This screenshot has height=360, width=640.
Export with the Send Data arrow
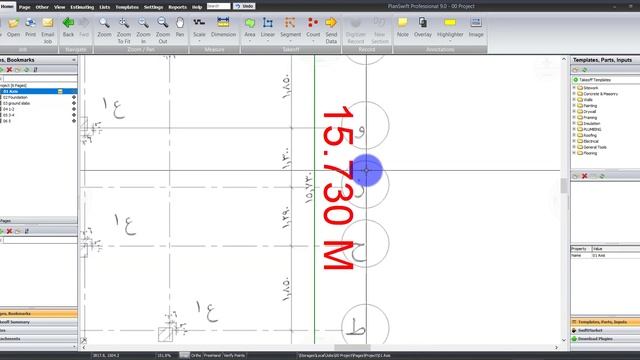(331, 30)
